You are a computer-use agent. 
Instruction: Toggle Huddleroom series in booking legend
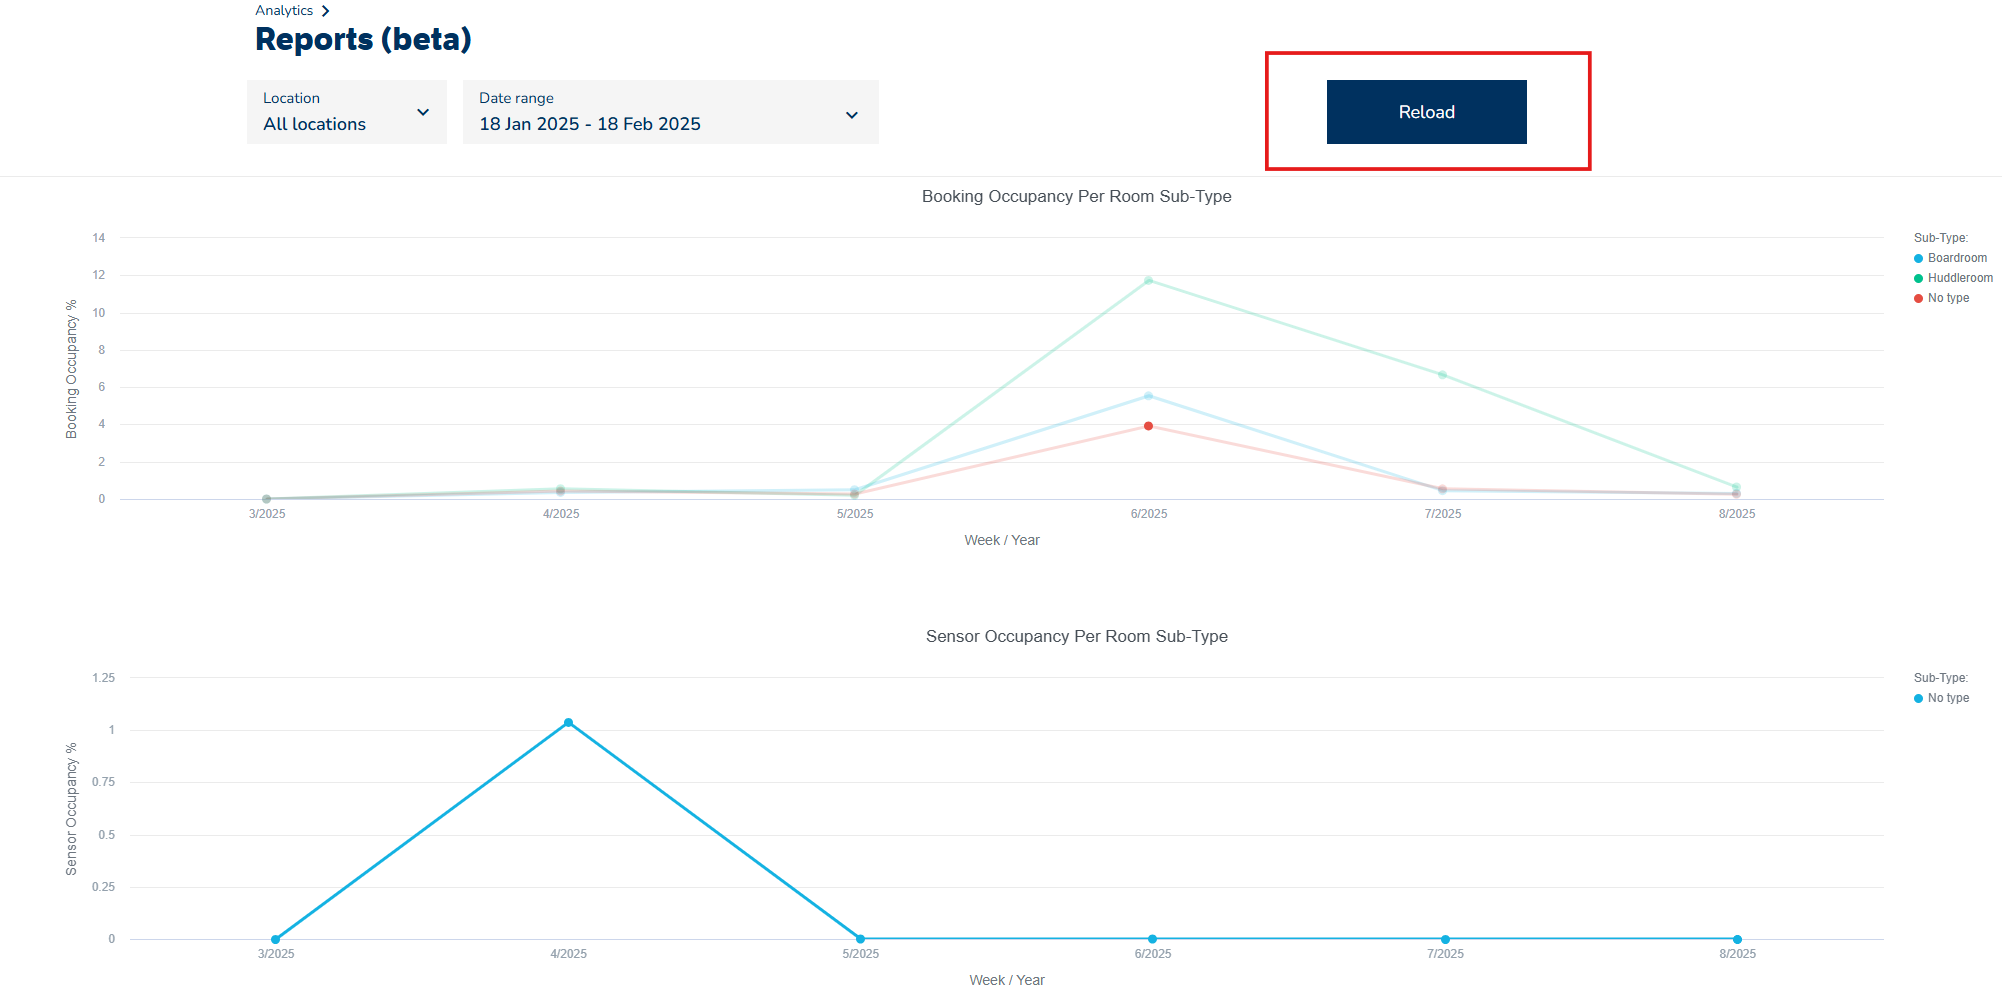coord(1960,278)
